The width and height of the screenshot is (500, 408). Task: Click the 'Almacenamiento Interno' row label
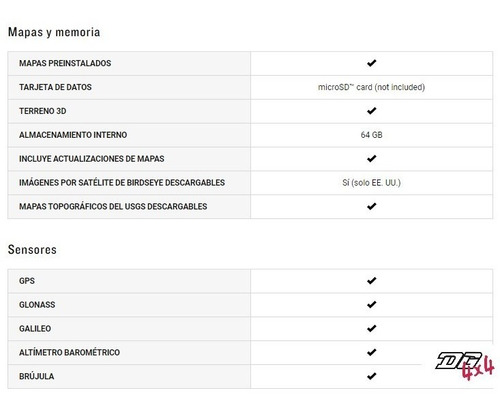(73, 135)
